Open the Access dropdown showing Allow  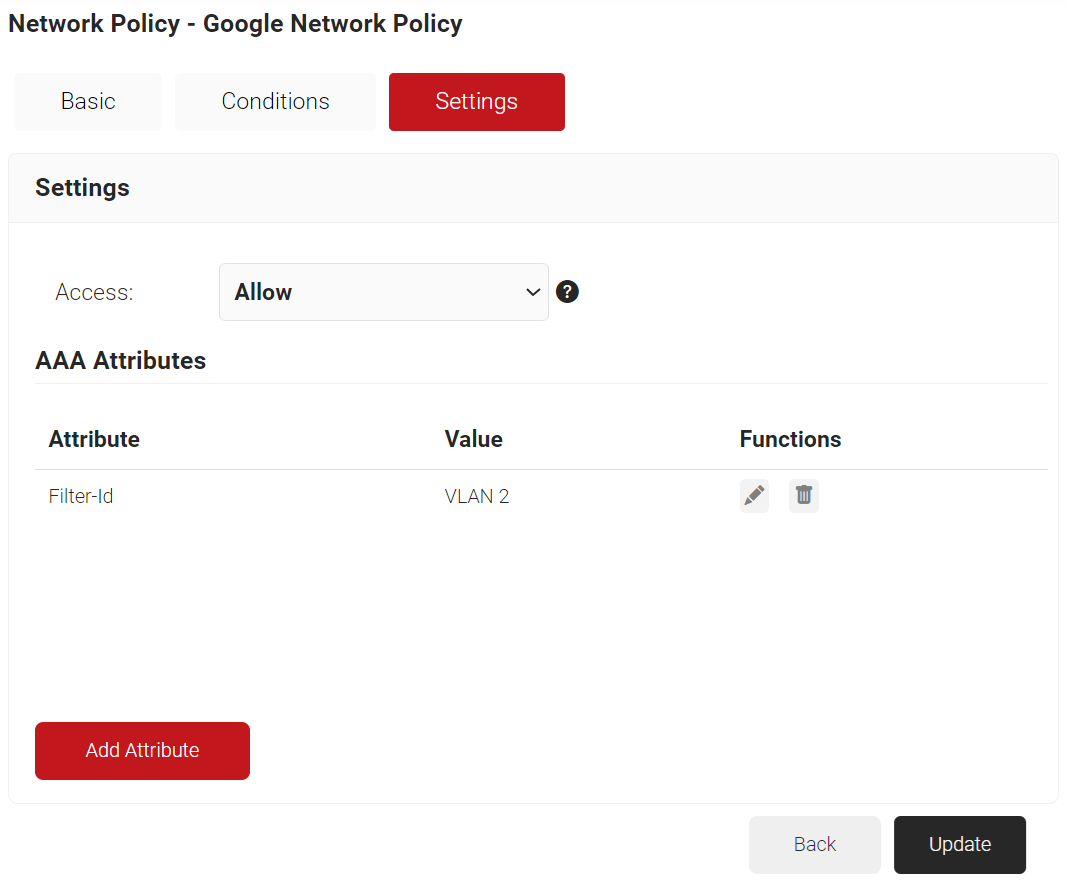point(383,292)
